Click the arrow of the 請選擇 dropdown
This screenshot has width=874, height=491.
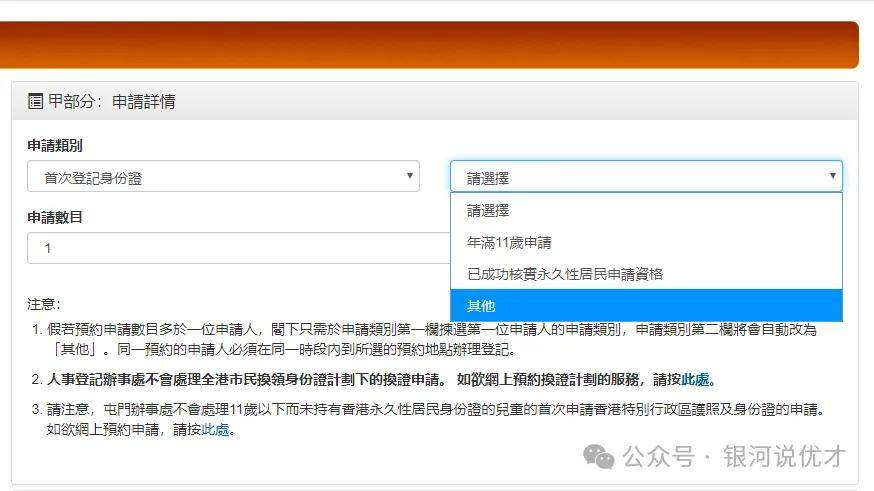(x=833, y=176)
